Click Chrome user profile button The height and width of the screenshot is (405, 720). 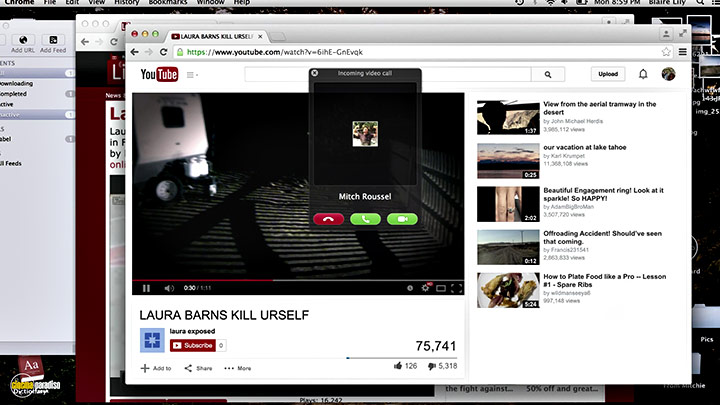(x=666, y=34)
